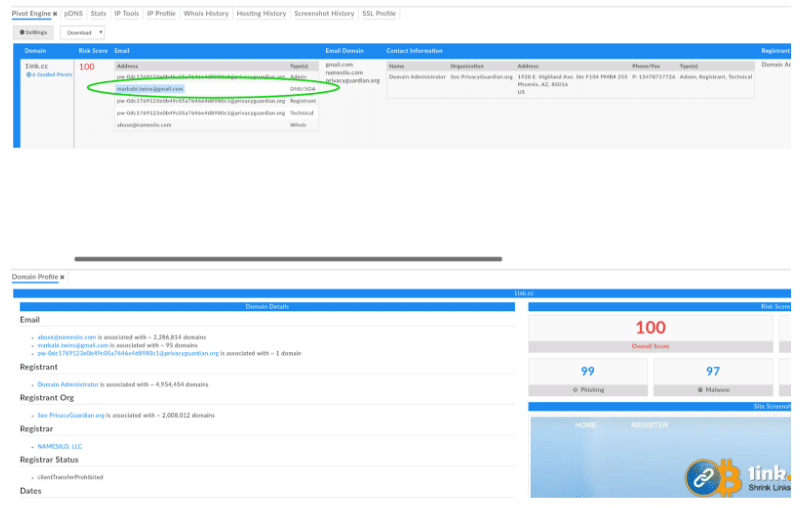
Task: Open the Settings button
Action: (33, 32)
